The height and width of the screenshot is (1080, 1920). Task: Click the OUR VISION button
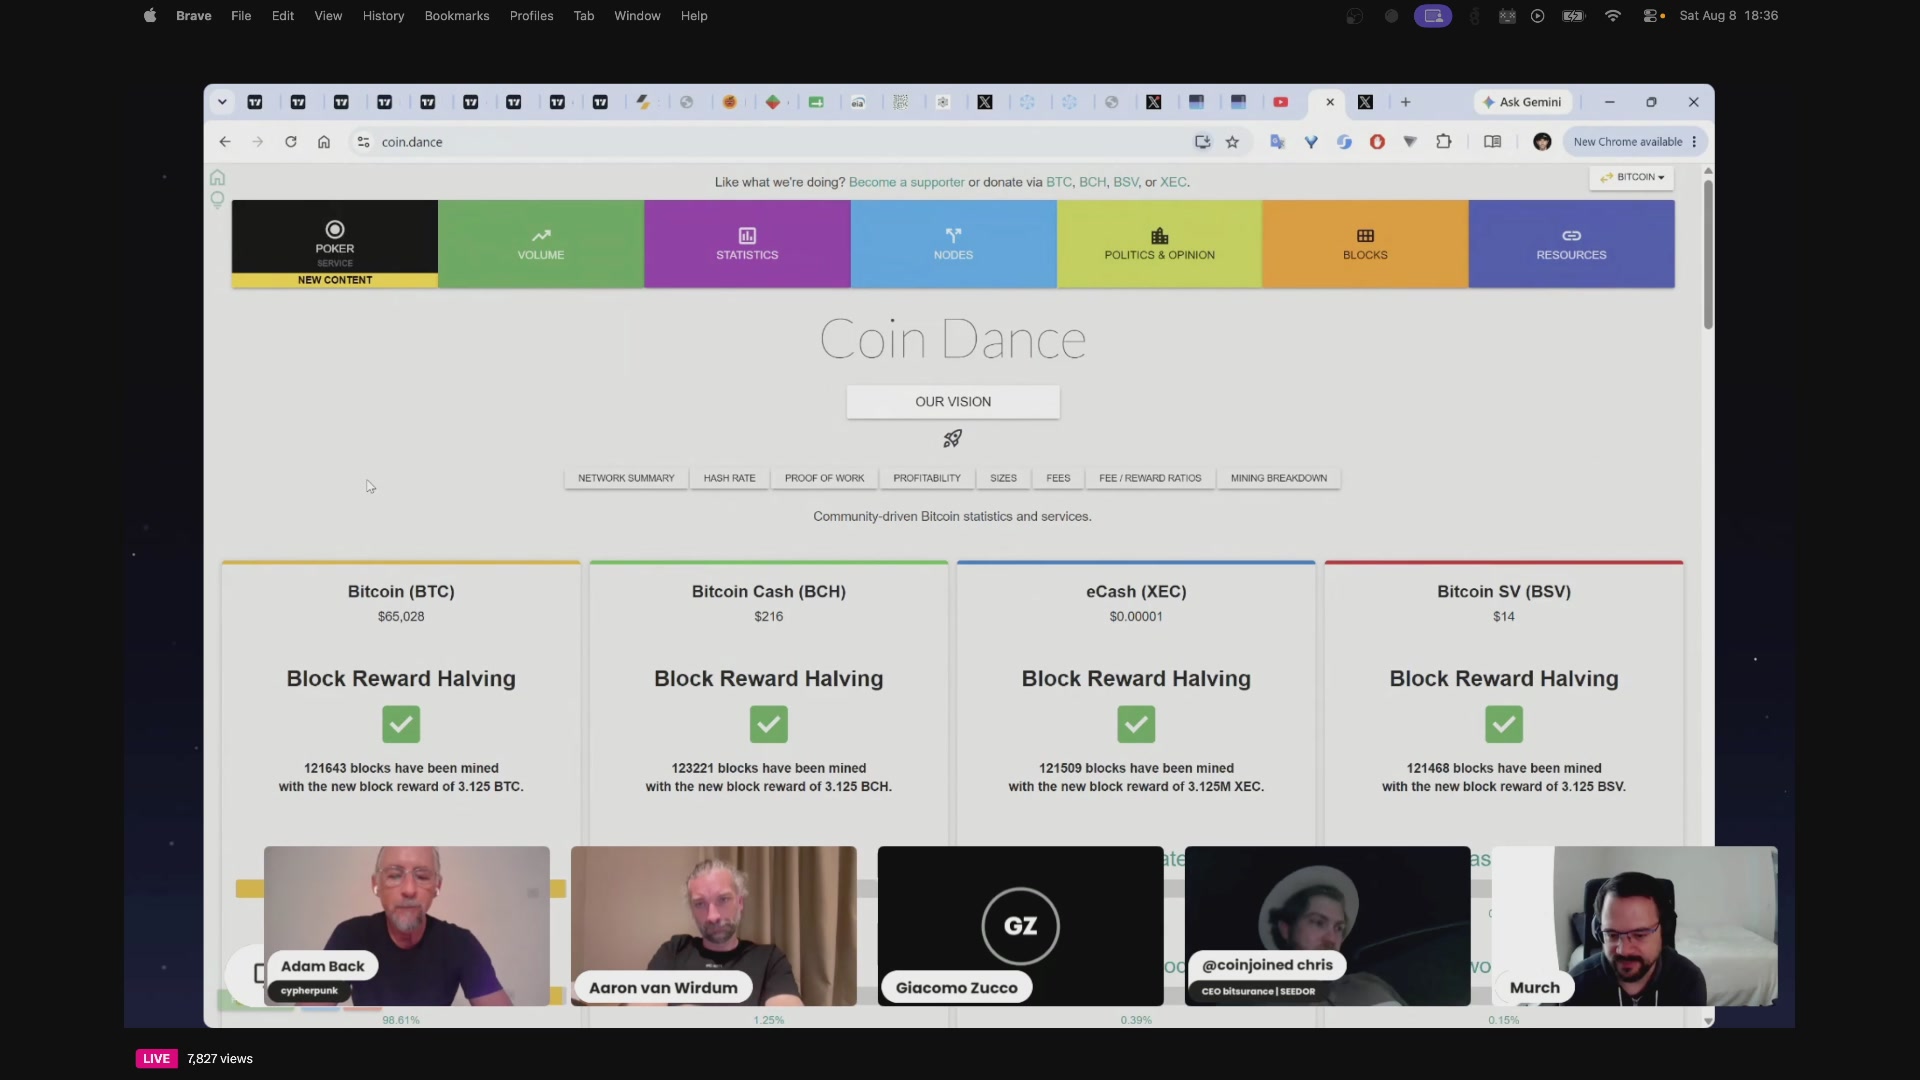(953, 402)
